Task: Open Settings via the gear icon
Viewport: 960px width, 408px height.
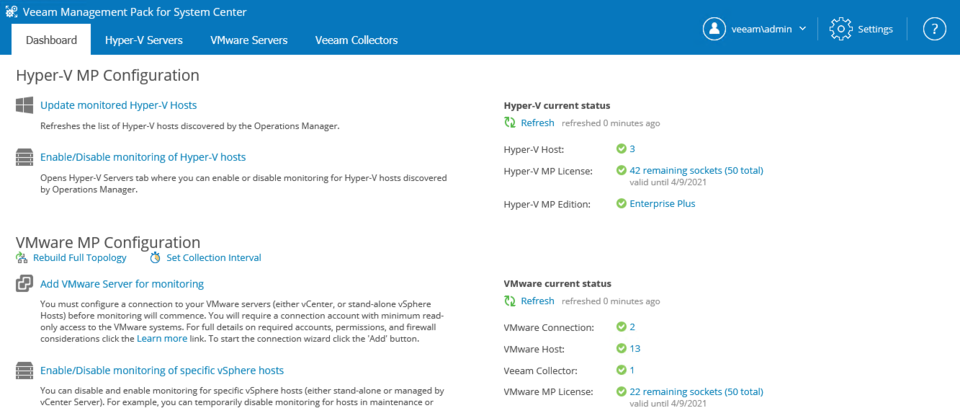Action: point(841,29)
